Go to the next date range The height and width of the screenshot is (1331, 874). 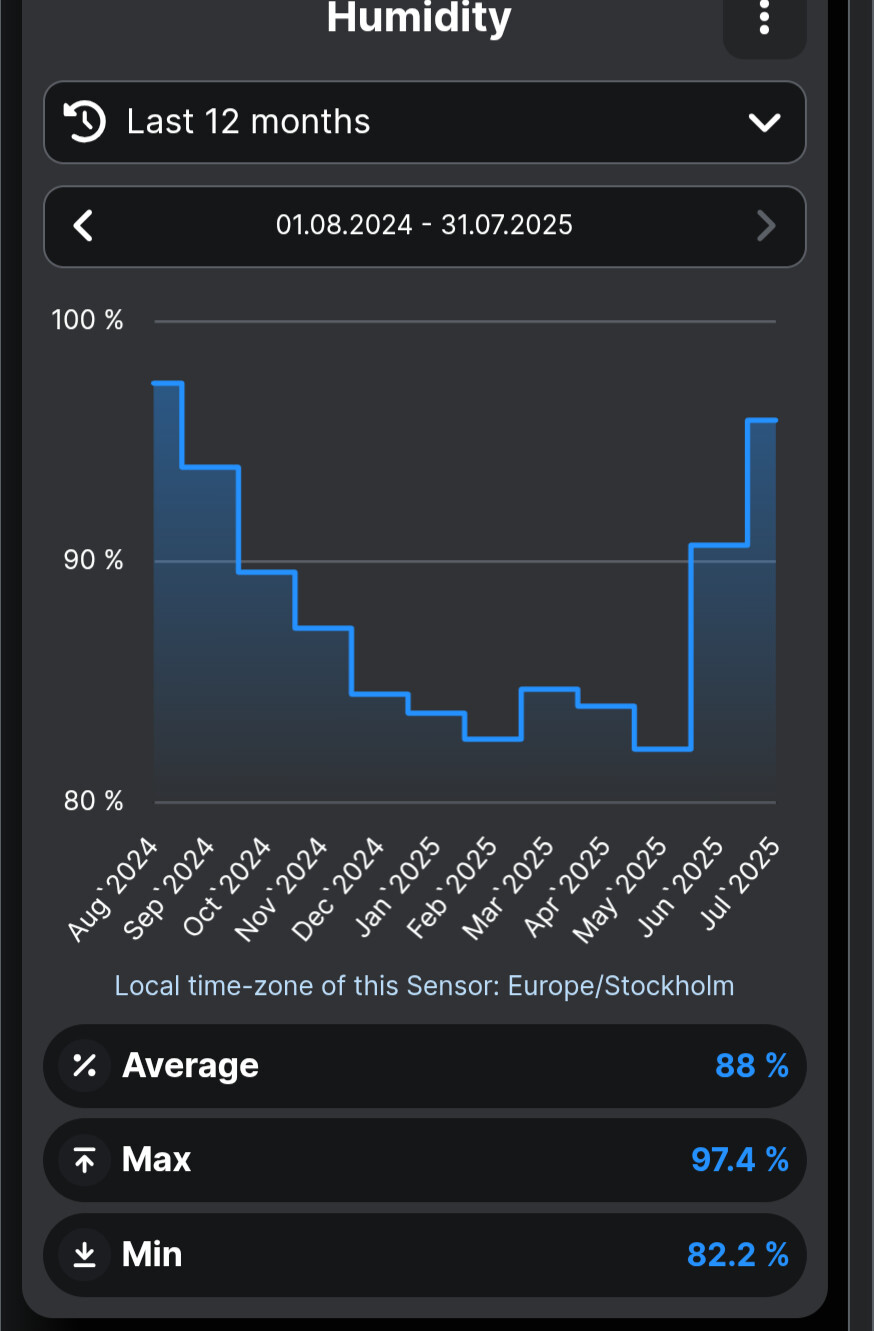[765, 226]
